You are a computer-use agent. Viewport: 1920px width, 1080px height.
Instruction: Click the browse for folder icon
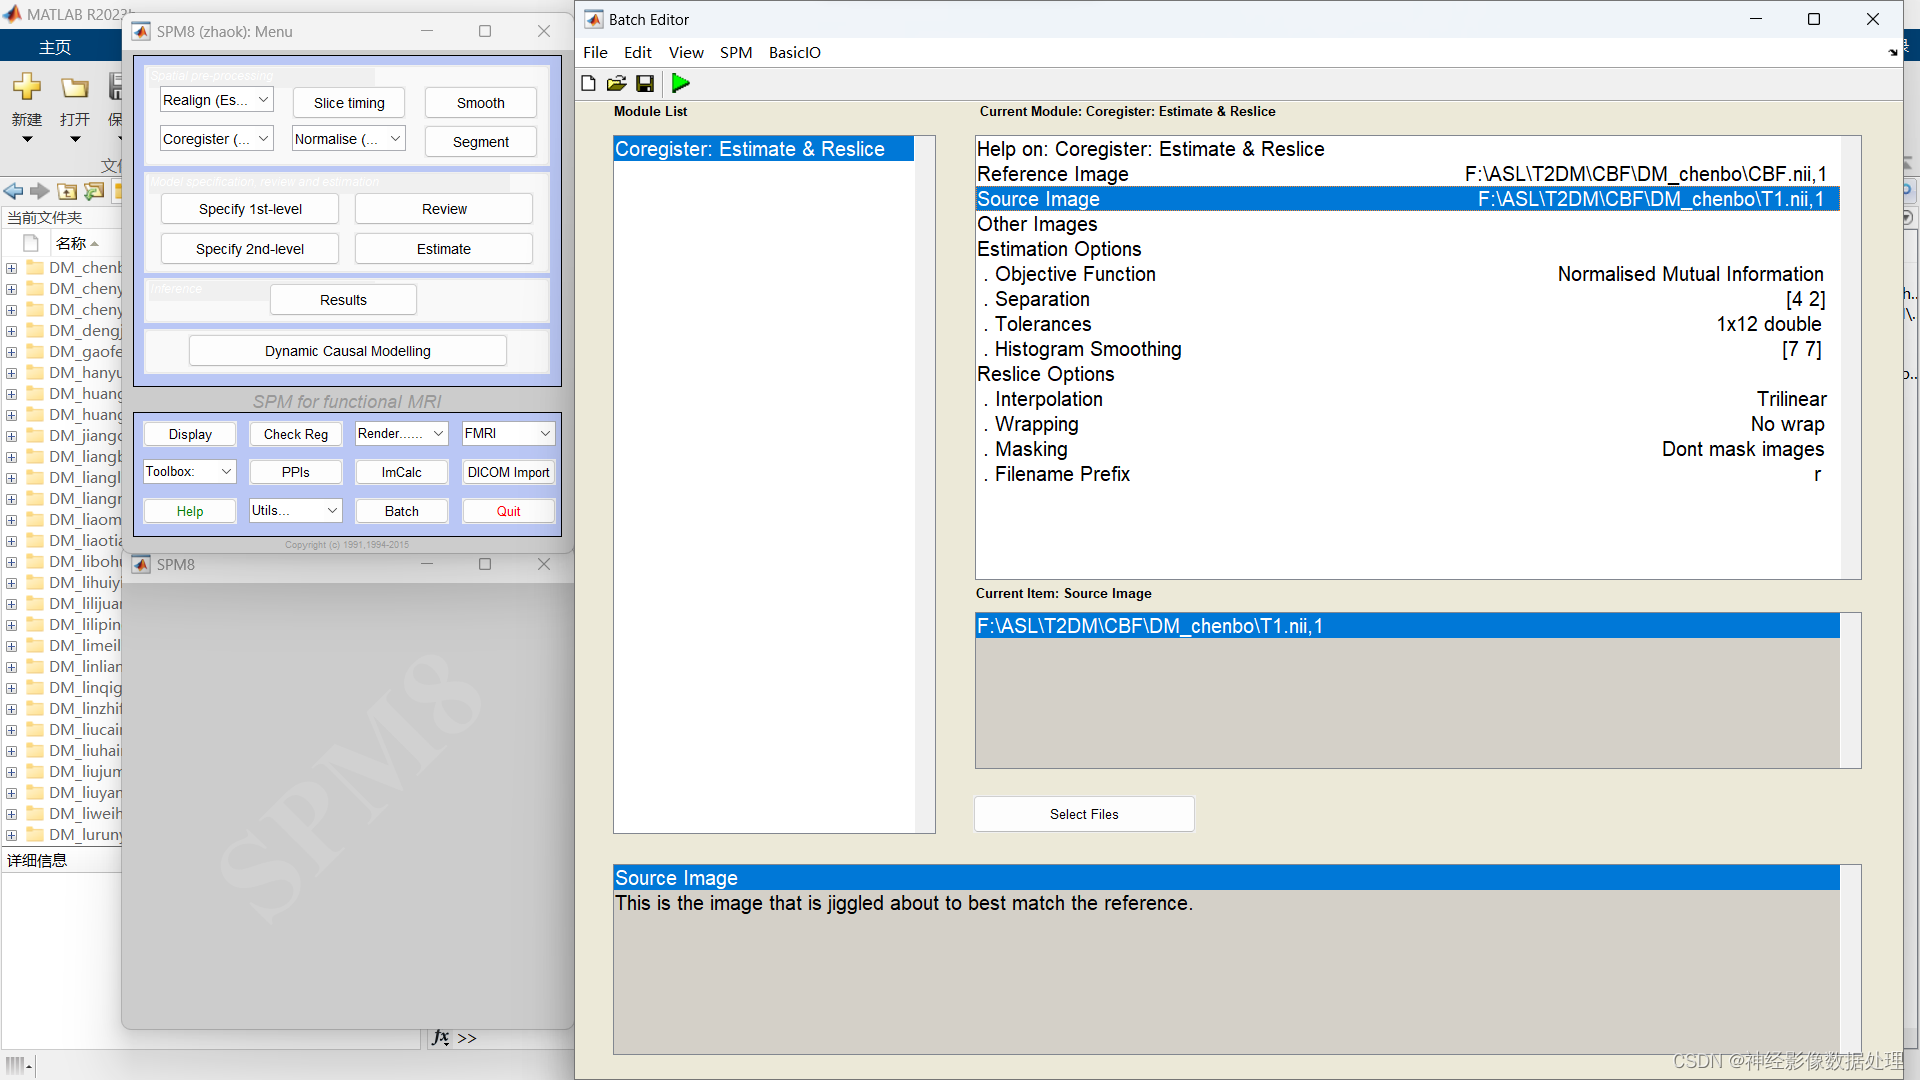[x=93, y=191]
